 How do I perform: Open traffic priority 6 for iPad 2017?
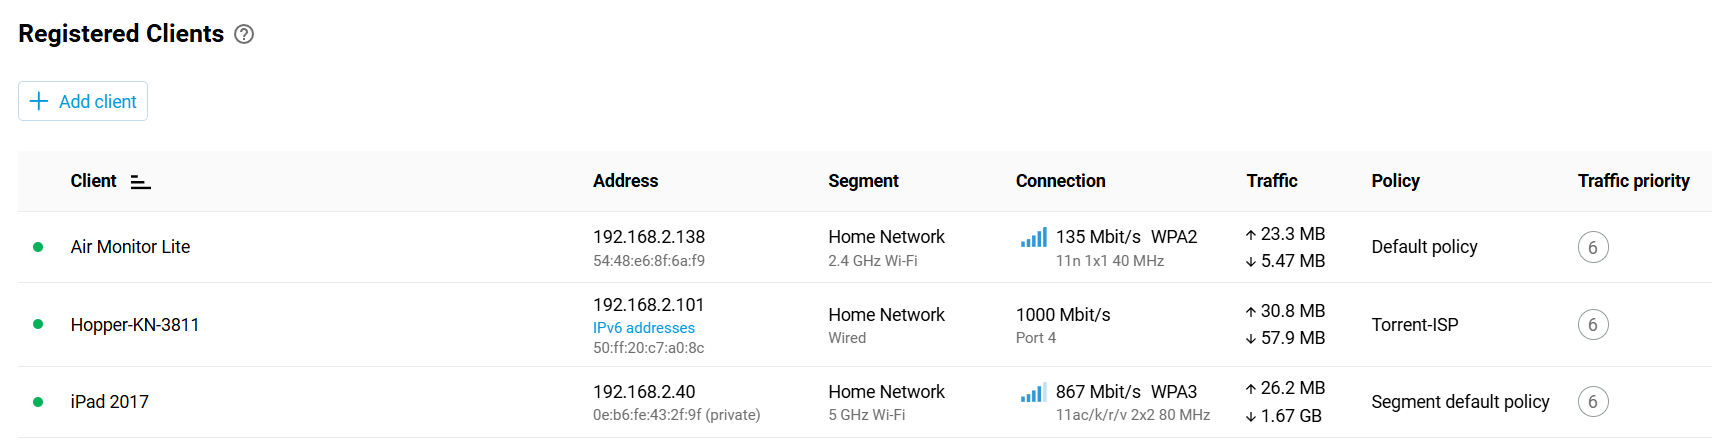tap(1592, 402)
